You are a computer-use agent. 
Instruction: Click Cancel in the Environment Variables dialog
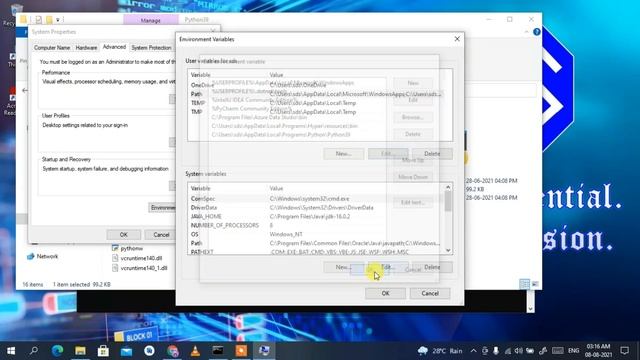point(430,293)
